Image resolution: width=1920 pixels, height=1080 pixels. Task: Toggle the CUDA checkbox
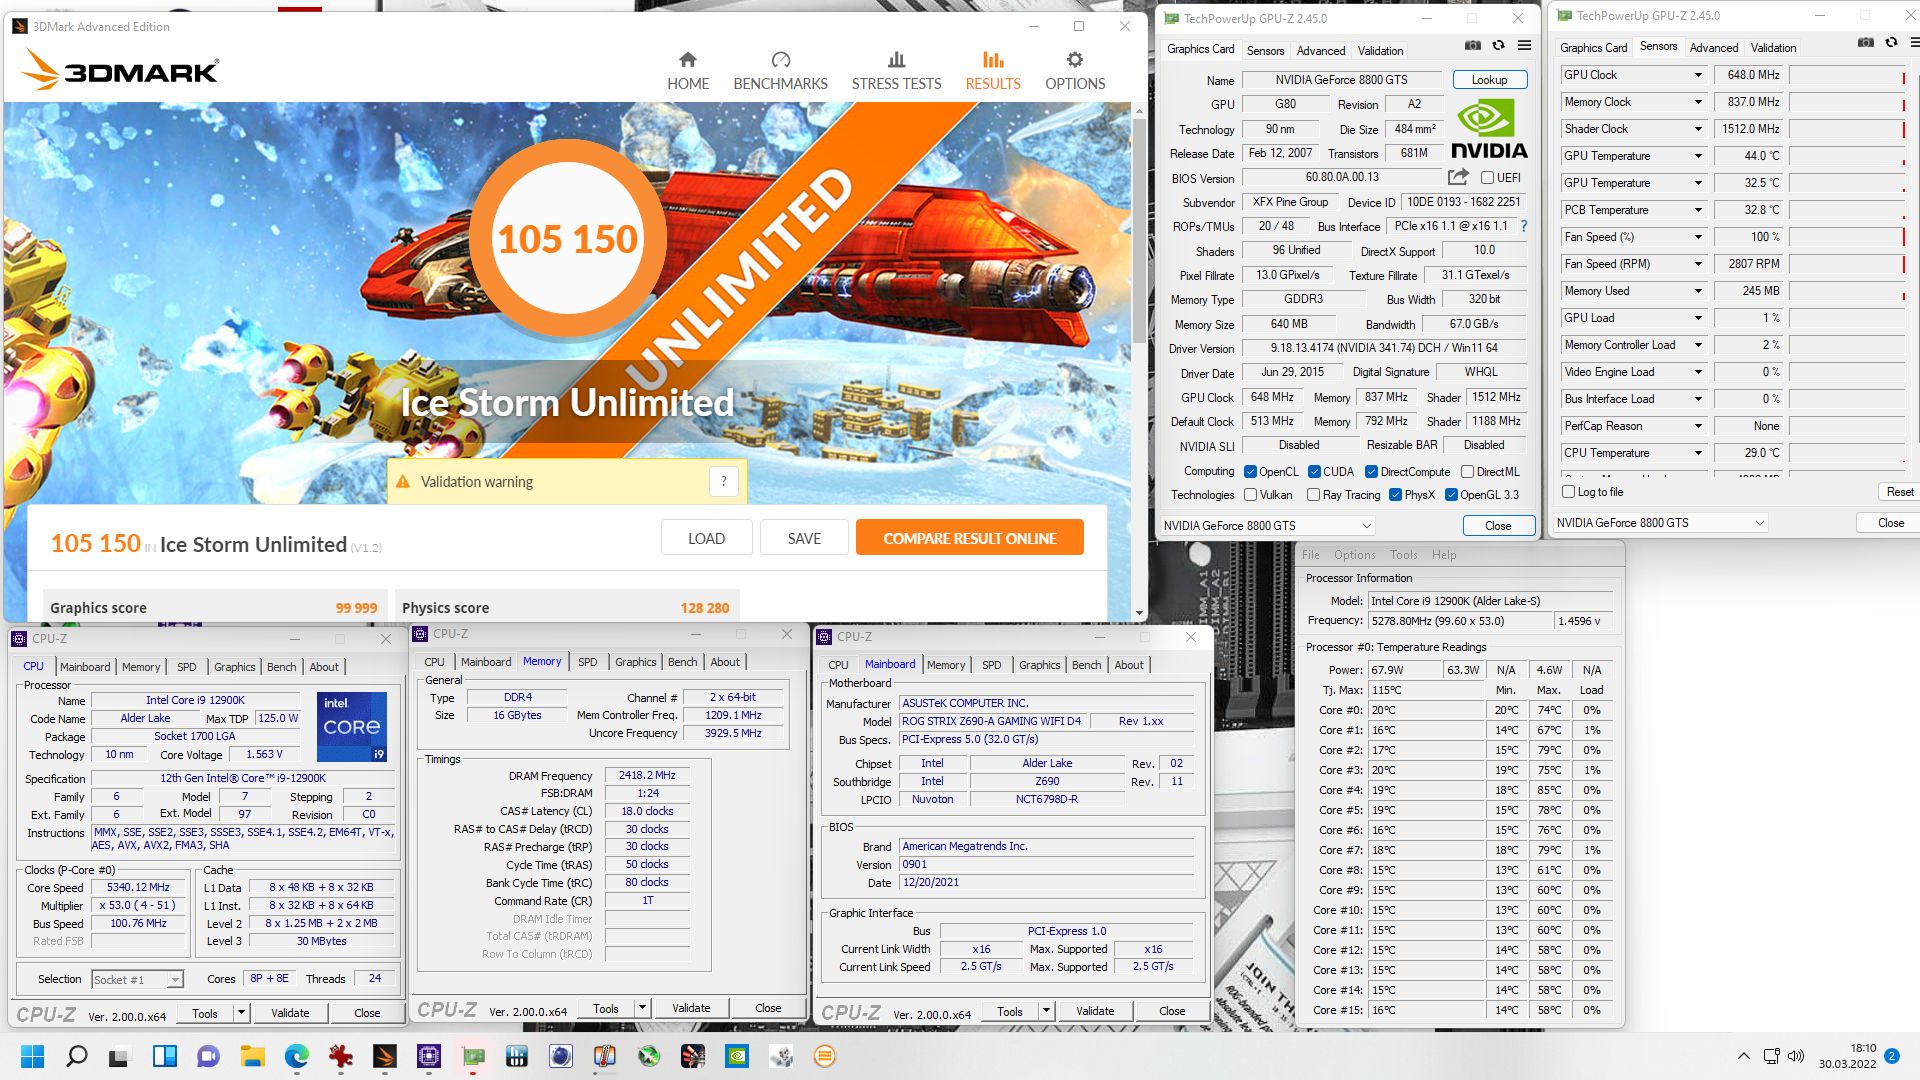[x=1314, y=472]
